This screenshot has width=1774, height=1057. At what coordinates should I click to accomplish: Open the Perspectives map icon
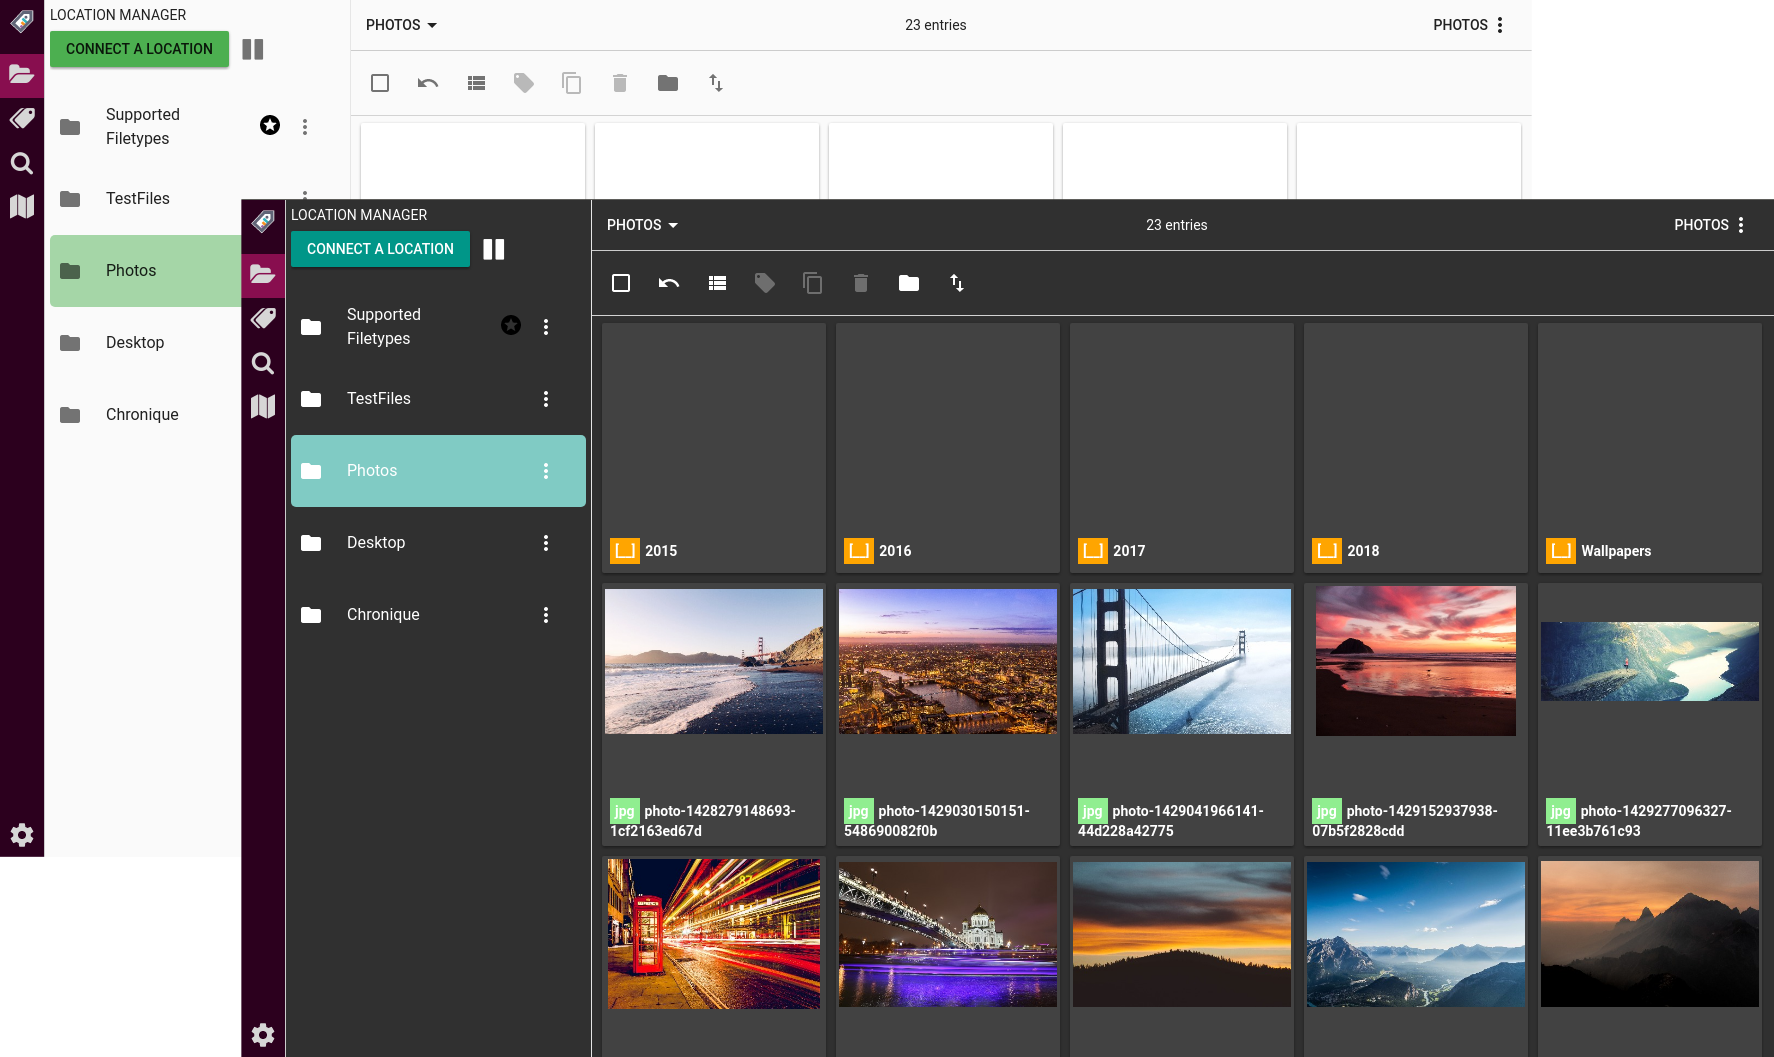tap(263, 406)
